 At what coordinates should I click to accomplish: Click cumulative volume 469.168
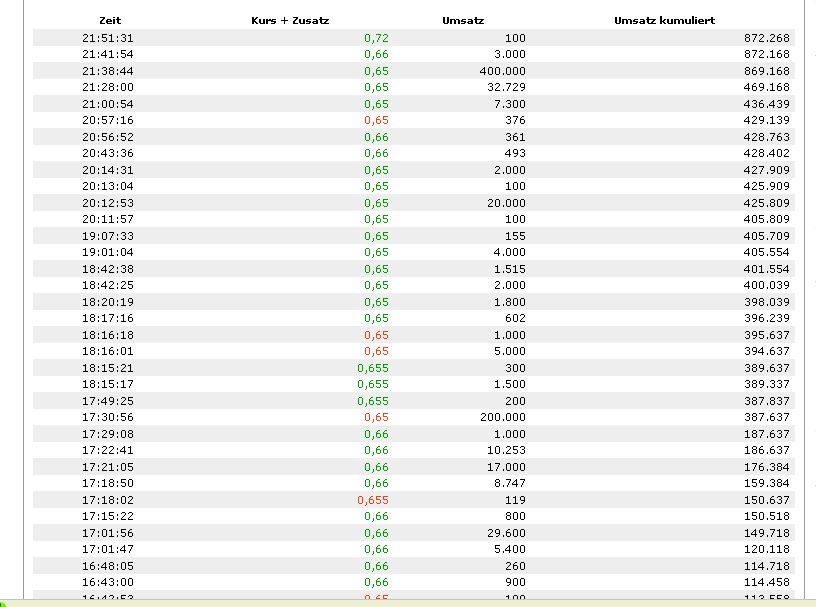point(767,87)
